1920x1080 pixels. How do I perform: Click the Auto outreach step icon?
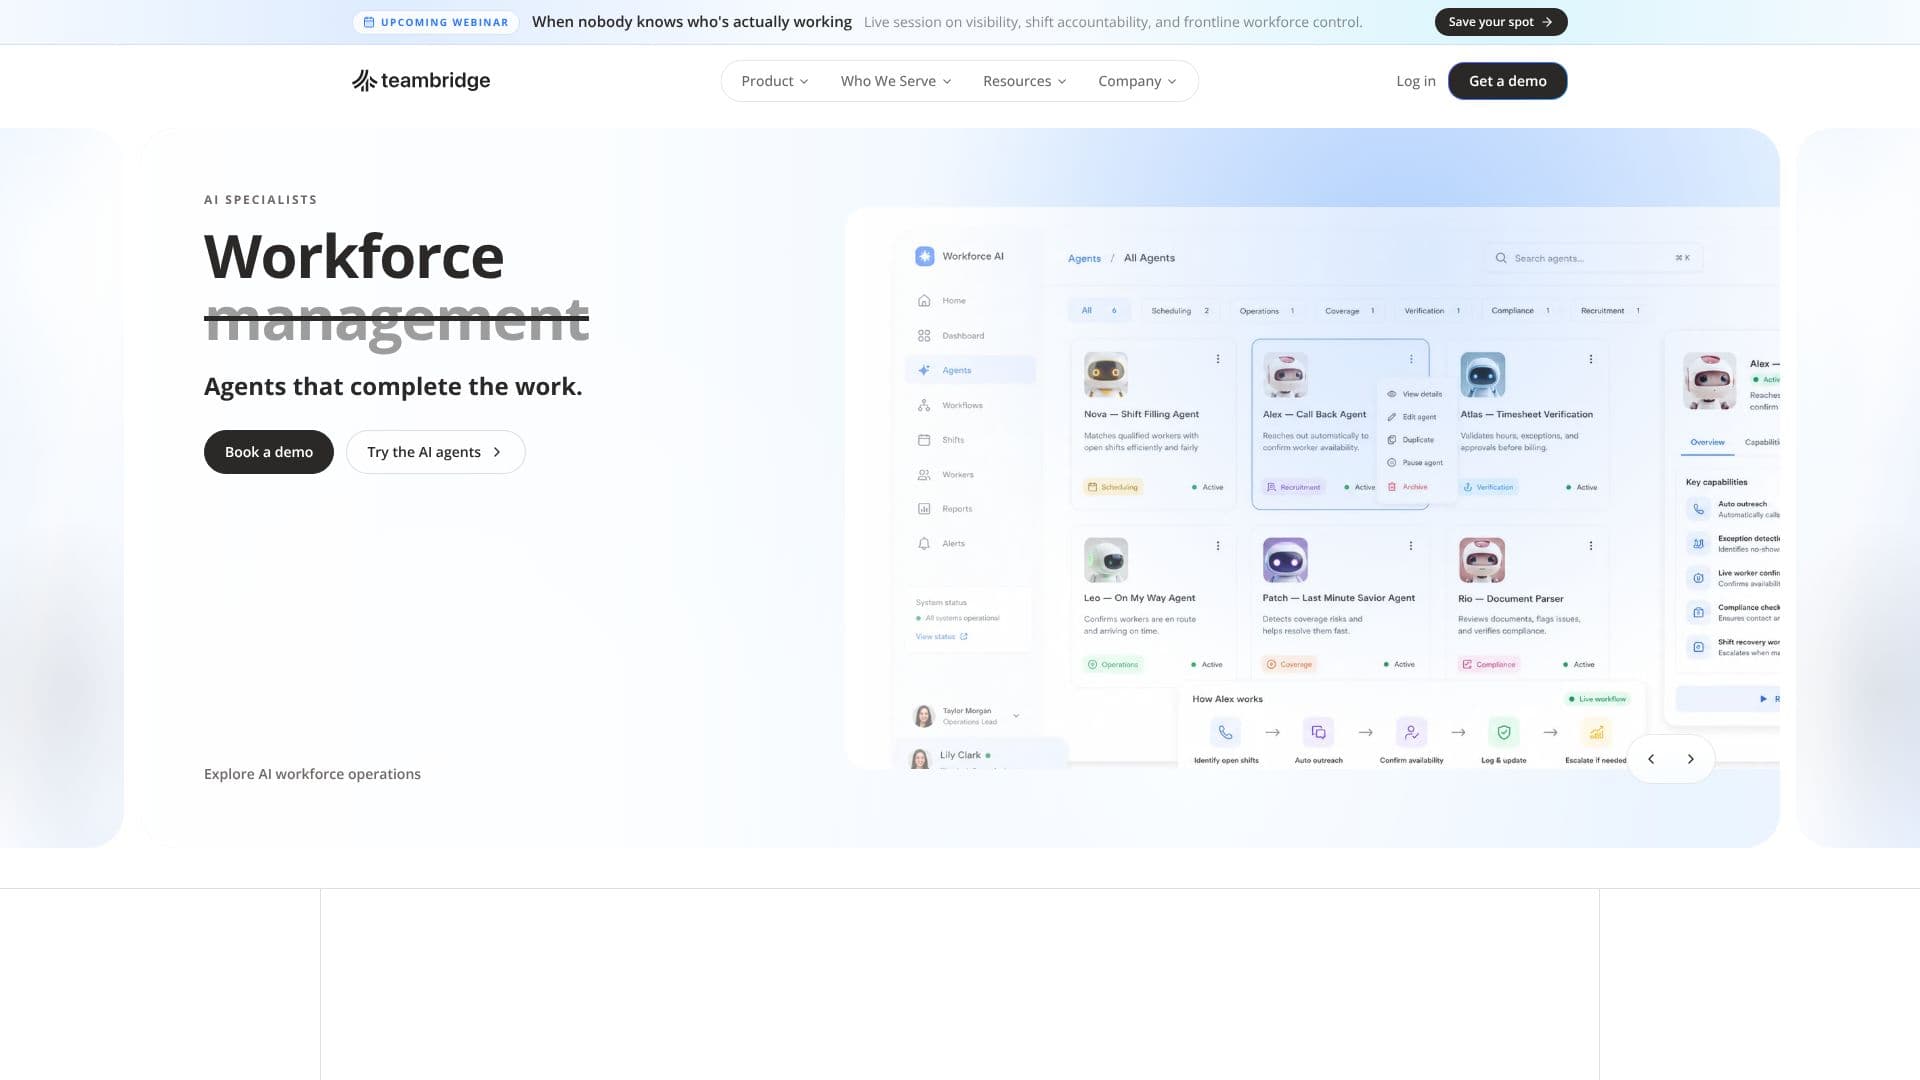1318,732
